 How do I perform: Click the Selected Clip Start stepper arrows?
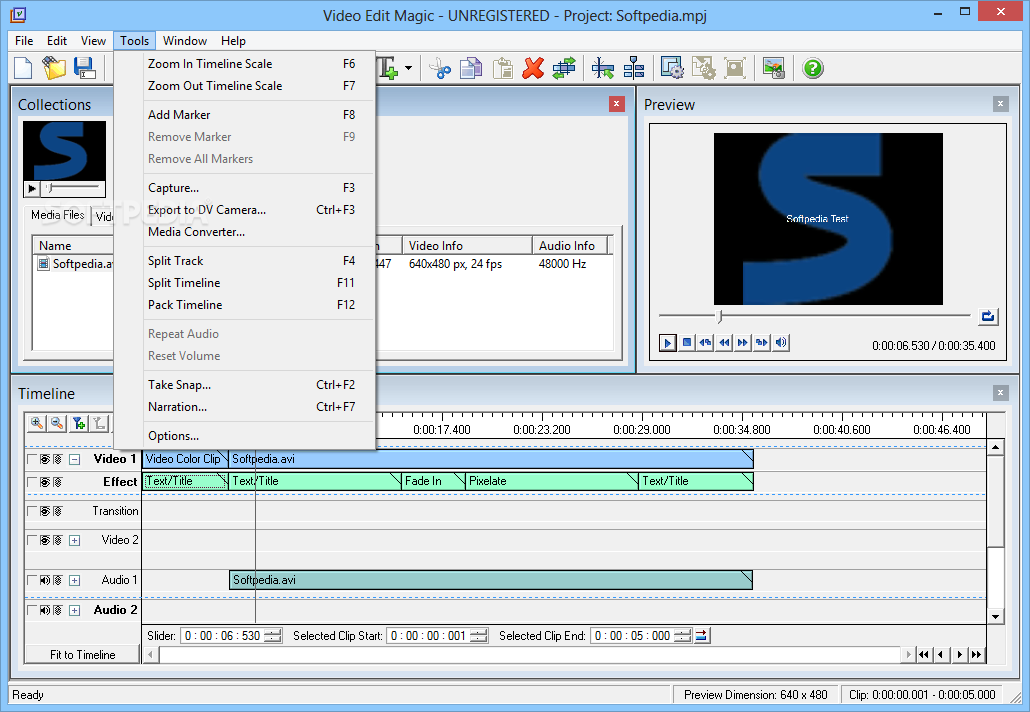click(479, 636)
